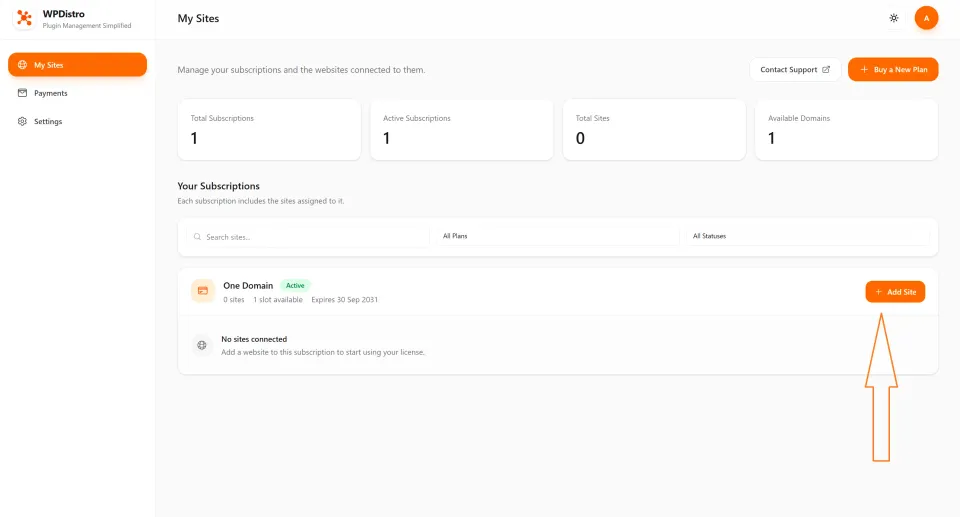The width and height of the screenshot is (960, 517).
Task: Click the Active Subscriptions stat card
Action: tap(462, 130)
